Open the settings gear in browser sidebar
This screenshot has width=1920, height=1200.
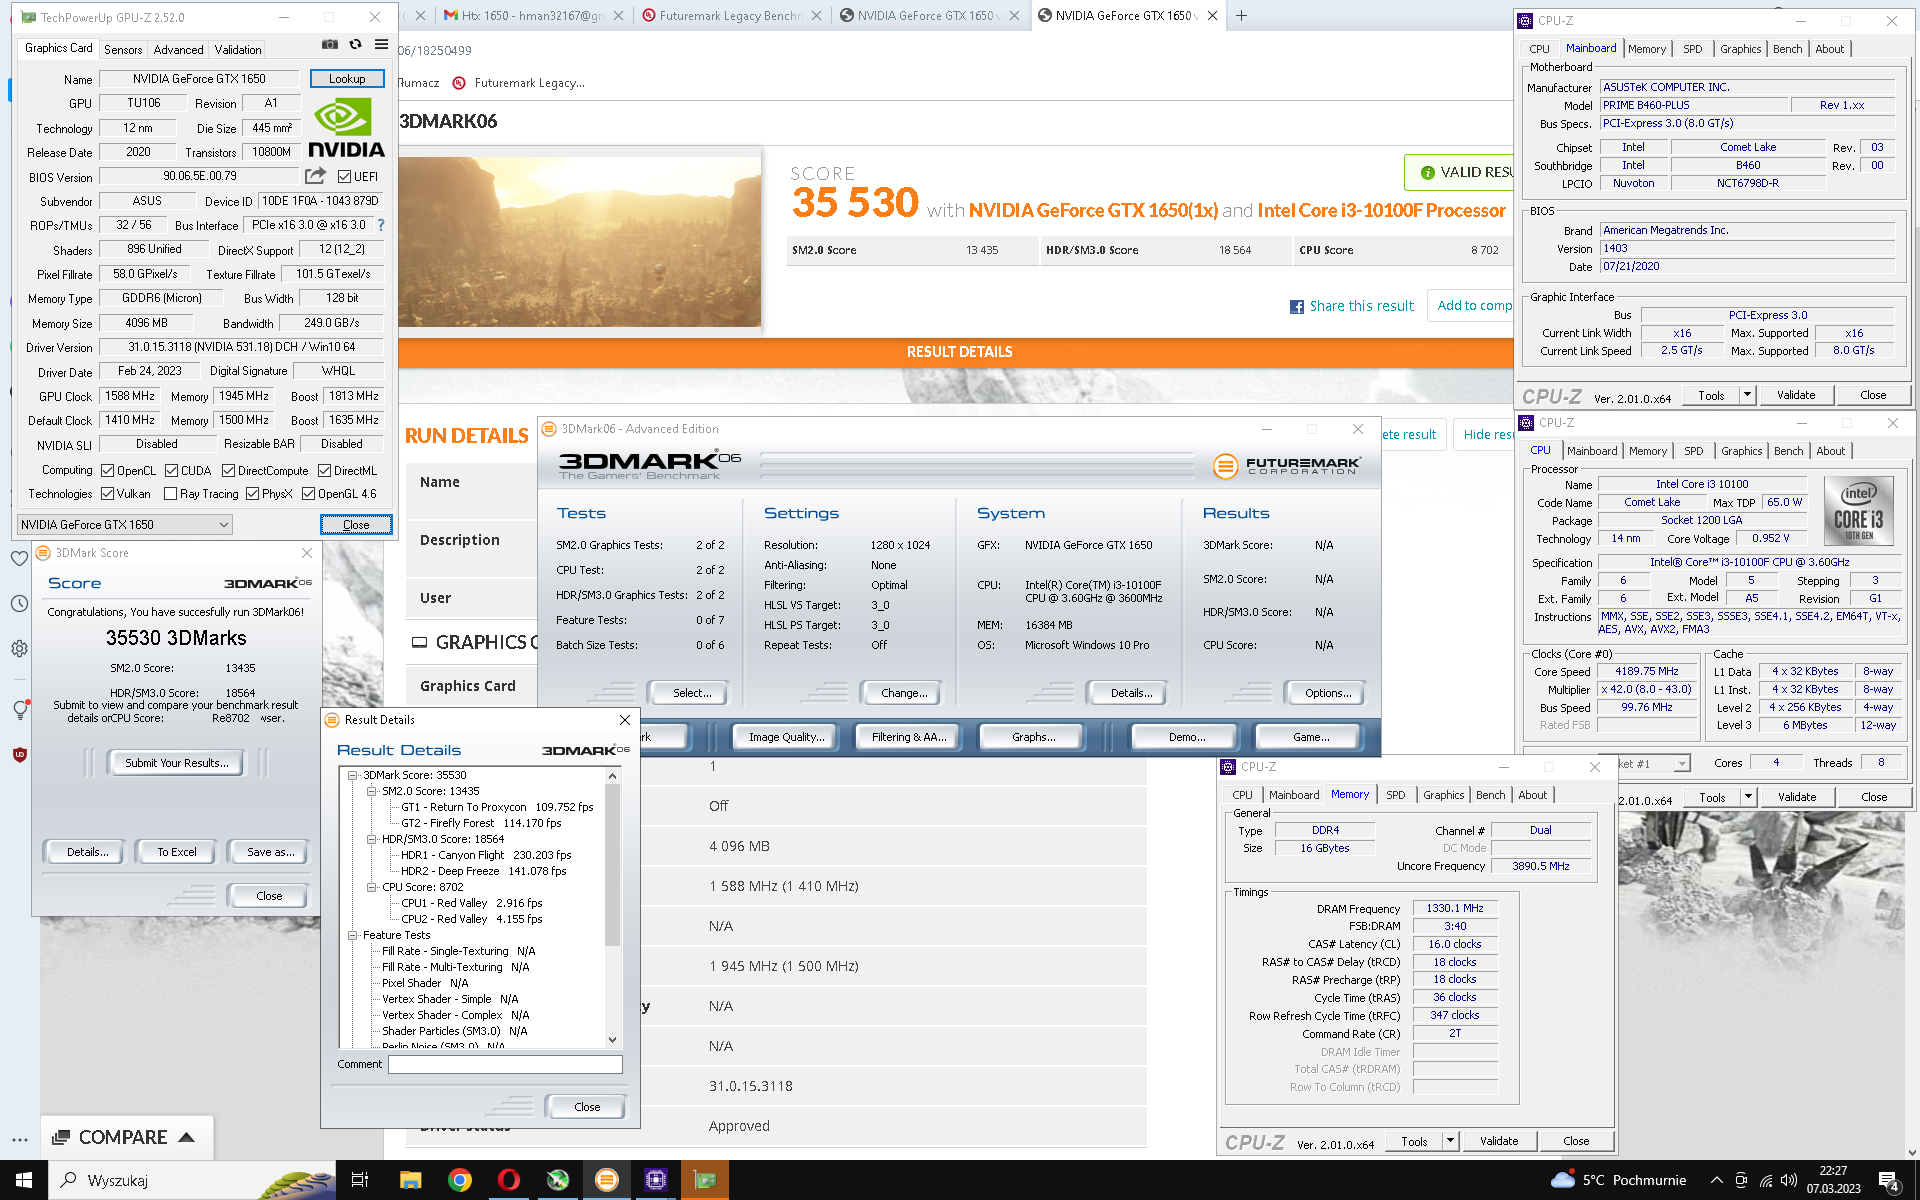(19, 648)
